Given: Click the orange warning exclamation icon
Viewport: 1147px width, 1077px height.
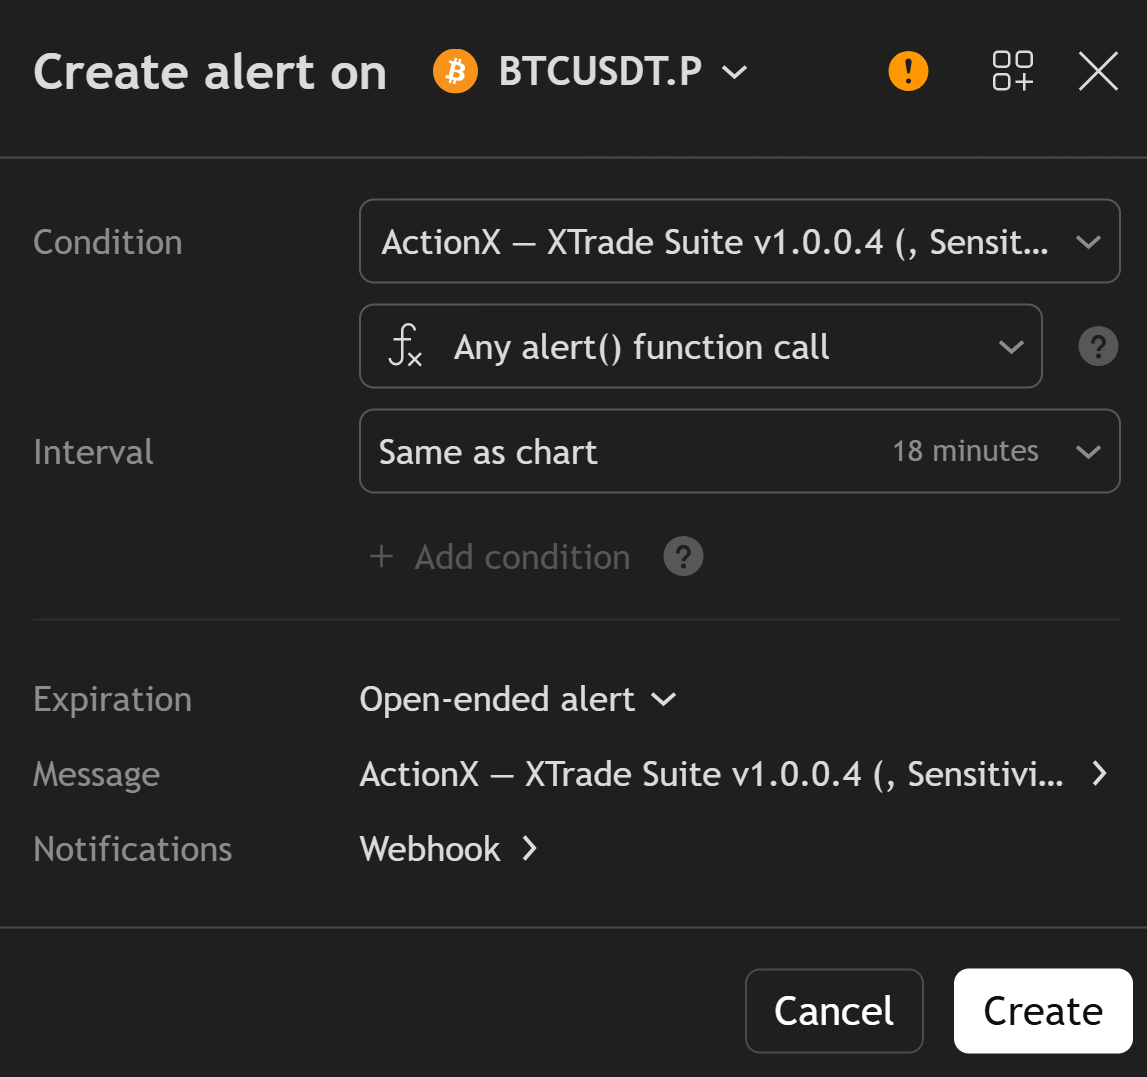Looking at the screenshot, I should point(907,71).
